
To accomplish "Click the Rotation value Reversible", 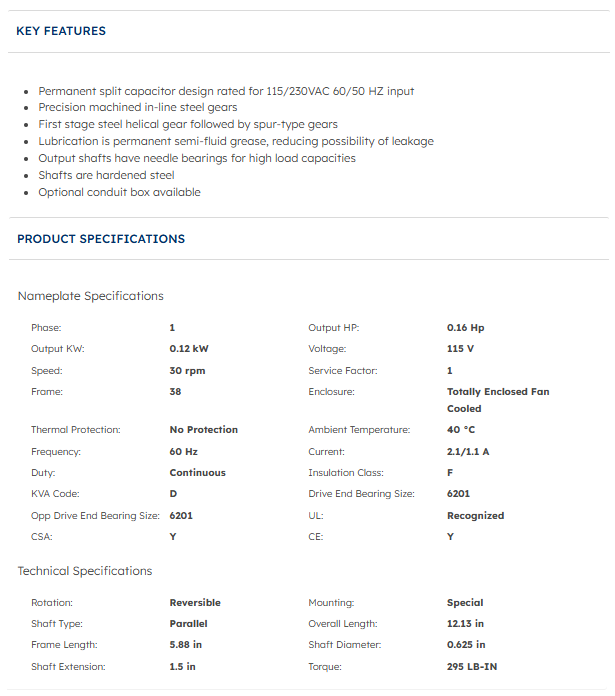I will tap(195, 603).
